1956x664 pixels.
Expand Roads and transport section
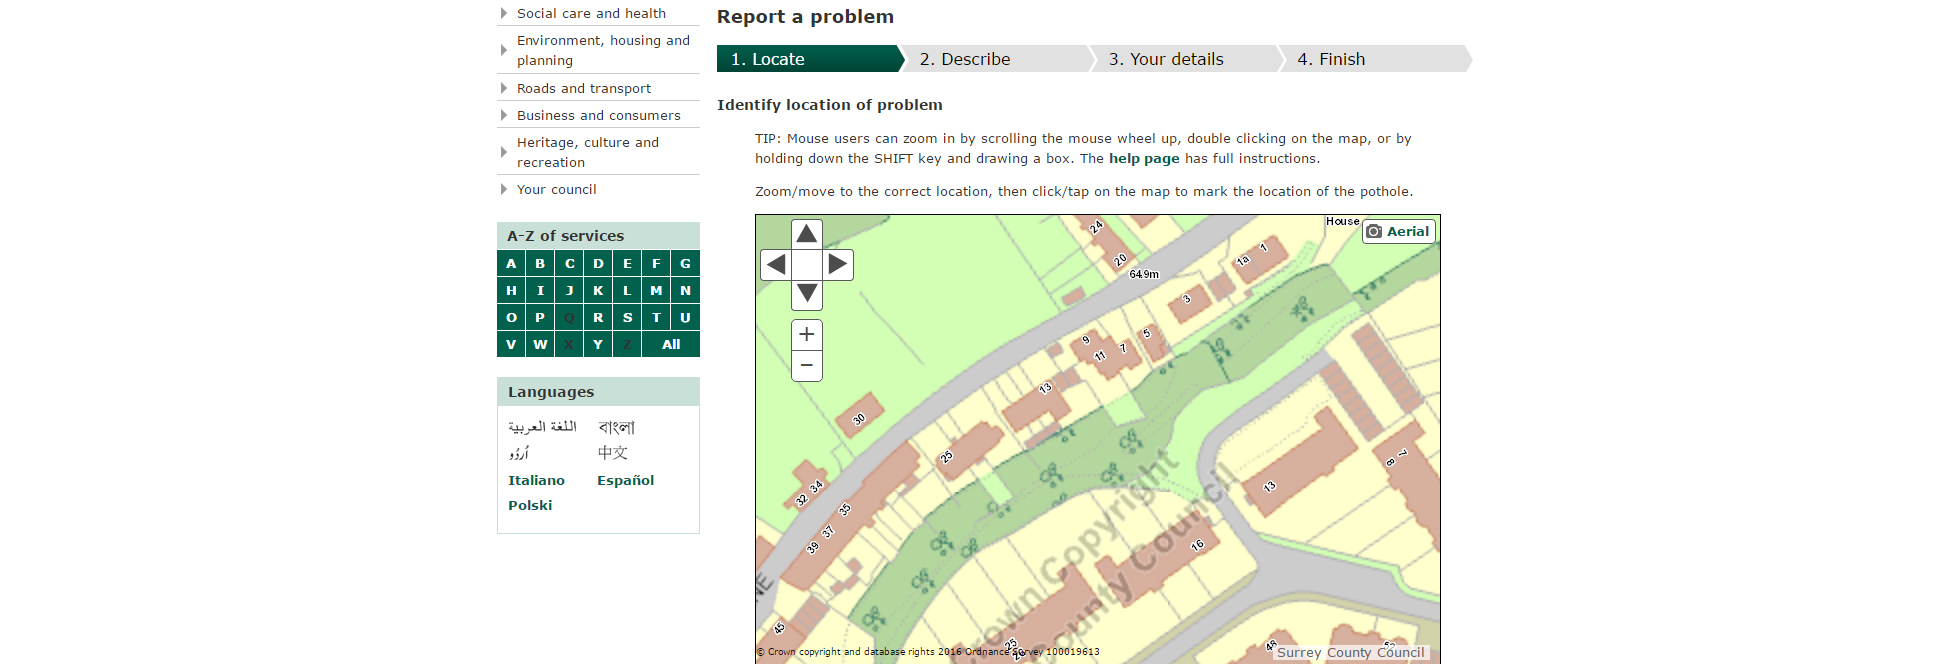coord(583,88)
